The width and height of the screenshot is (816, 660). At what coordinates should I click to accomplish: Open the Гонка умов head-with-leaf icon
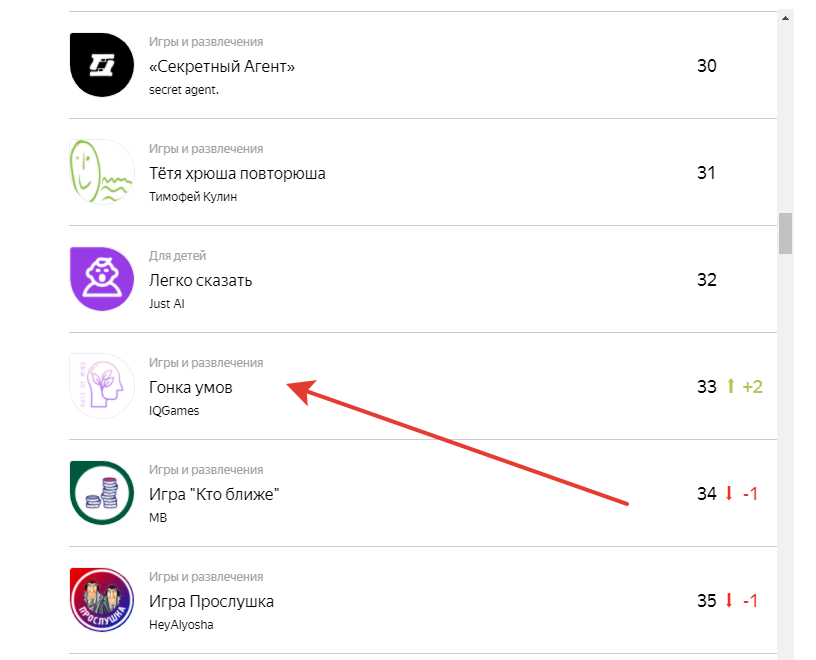(101, 386)
